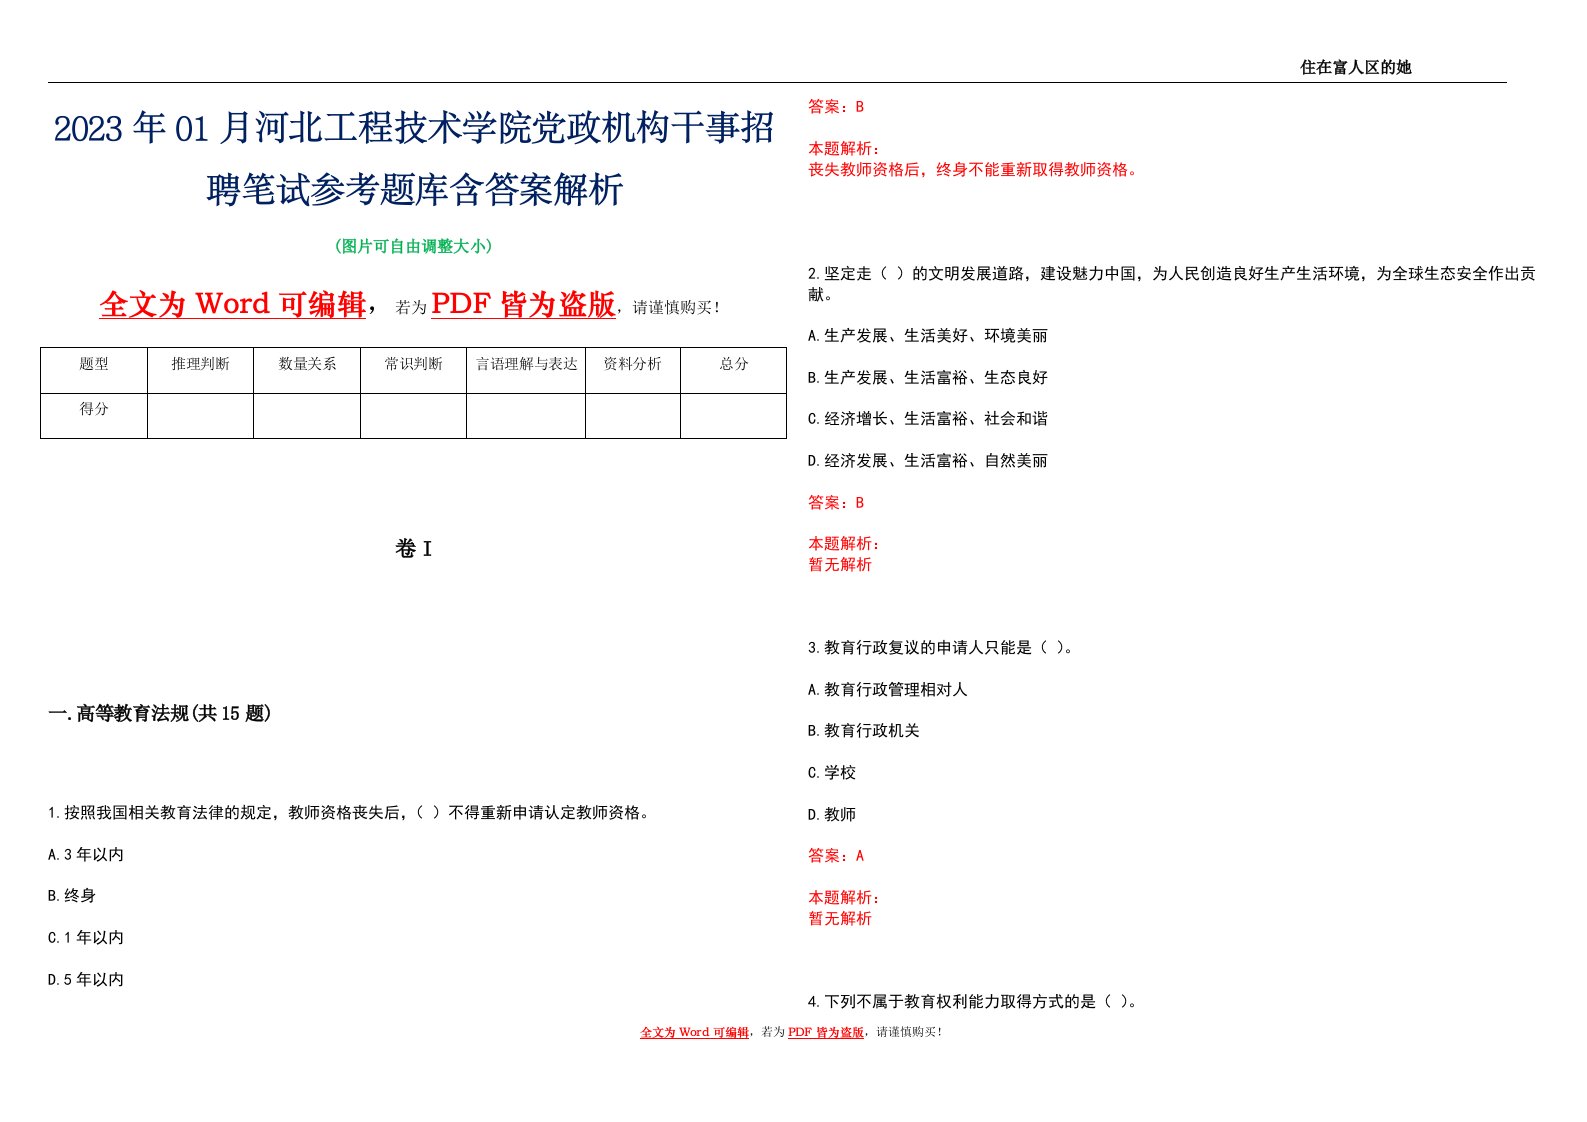This screenshot has height=1122, width=1587.
Task: Select option 'A.教育行政管理相对人'
Action: pos(888,690)
